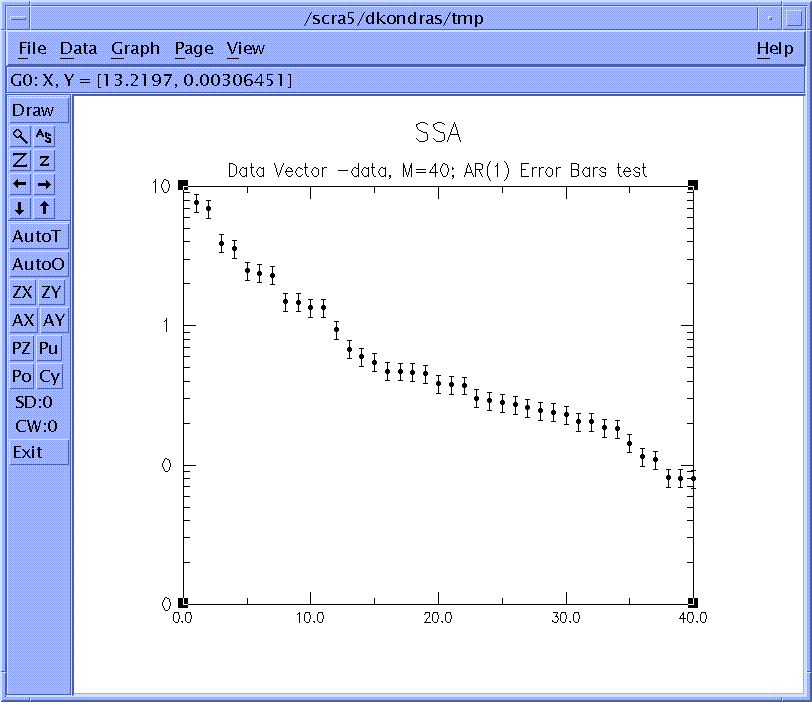This screenshot has width=812, height=702.
Task: Expand the Page dropdown menu
Action: 194,48
